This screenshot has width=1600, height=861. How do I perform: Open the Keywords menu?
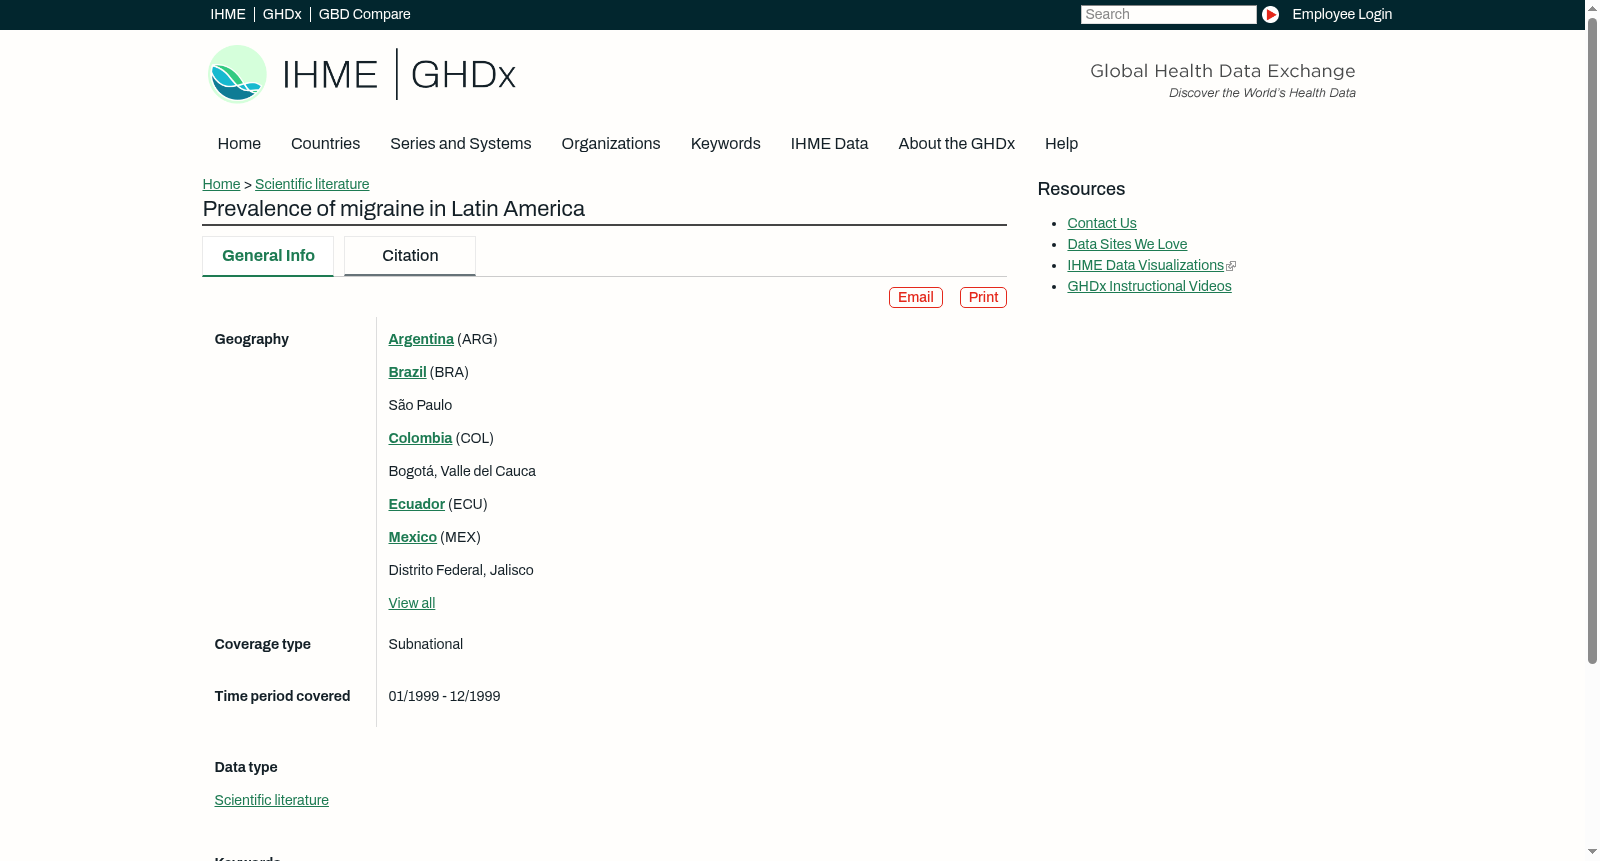tap(726, 144)
